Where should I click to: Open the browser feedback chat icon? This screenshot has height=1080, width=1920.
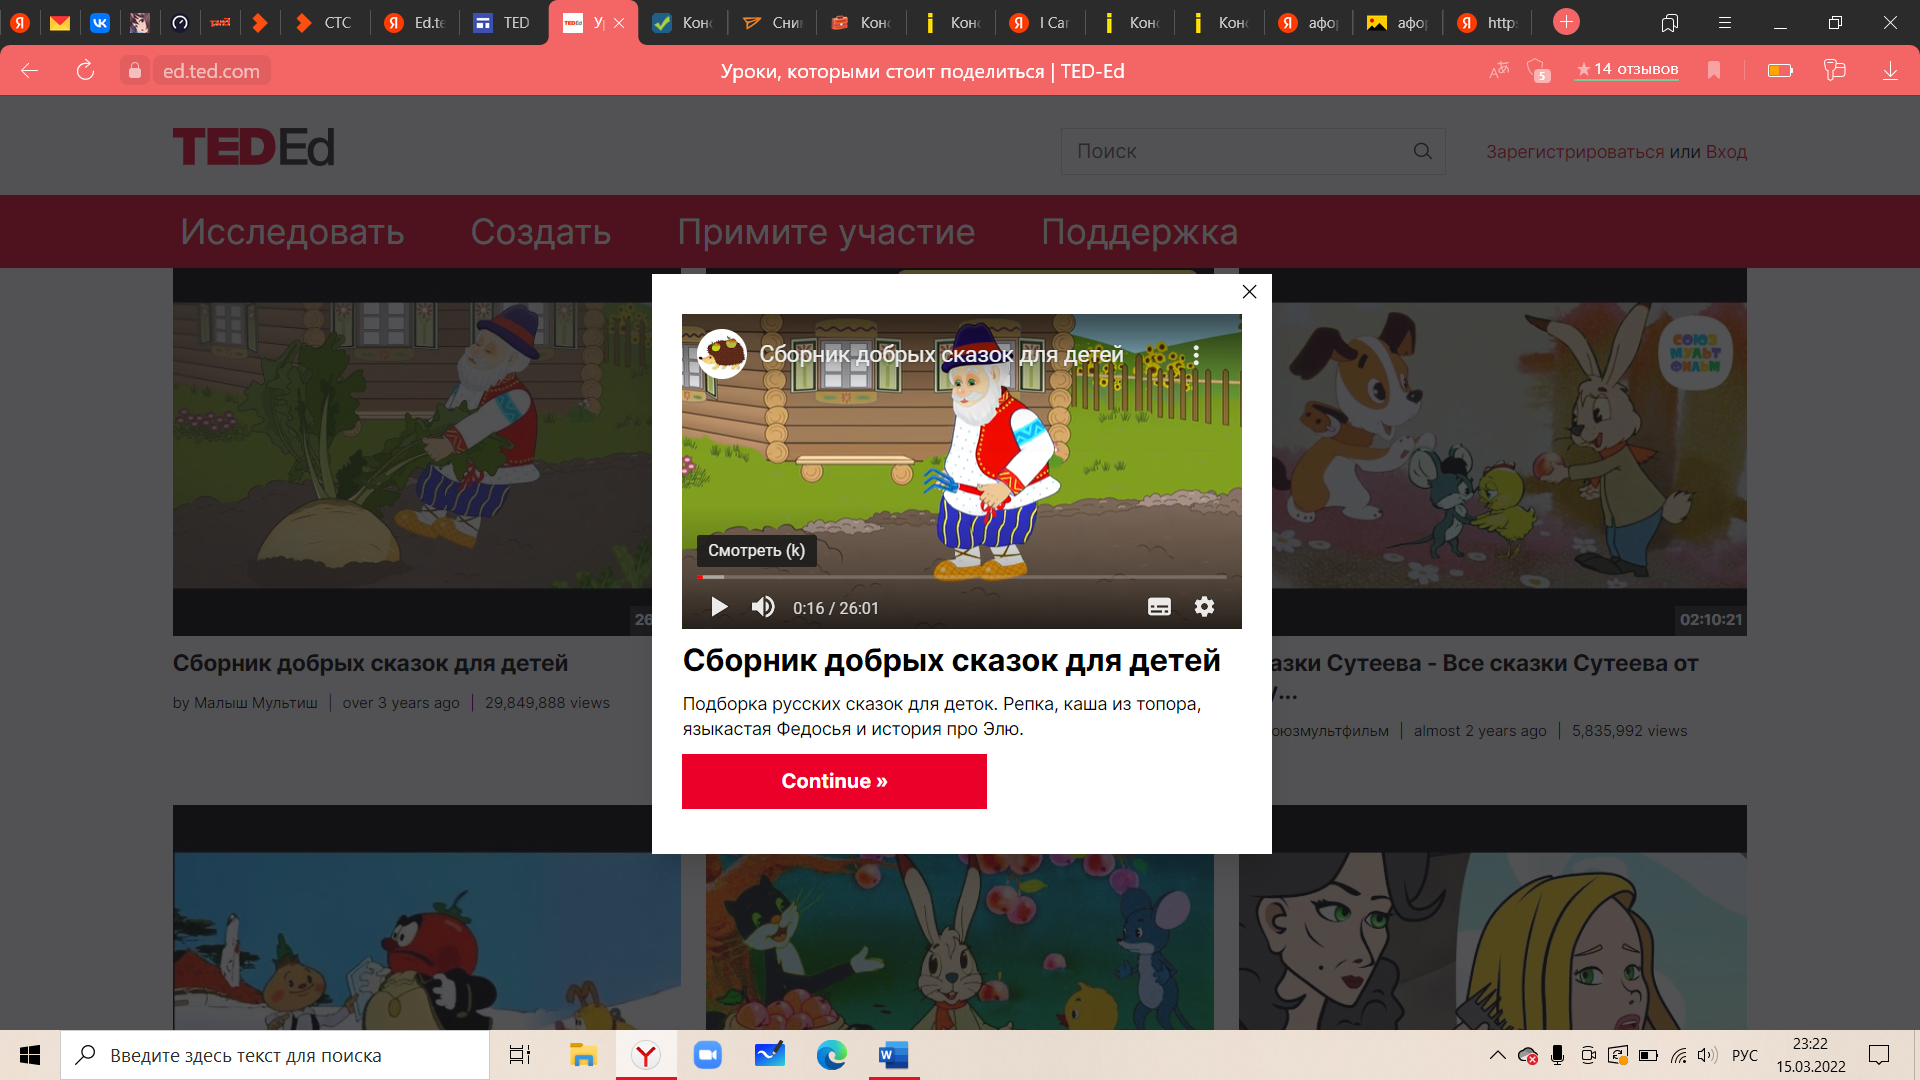click(1834, 70)
